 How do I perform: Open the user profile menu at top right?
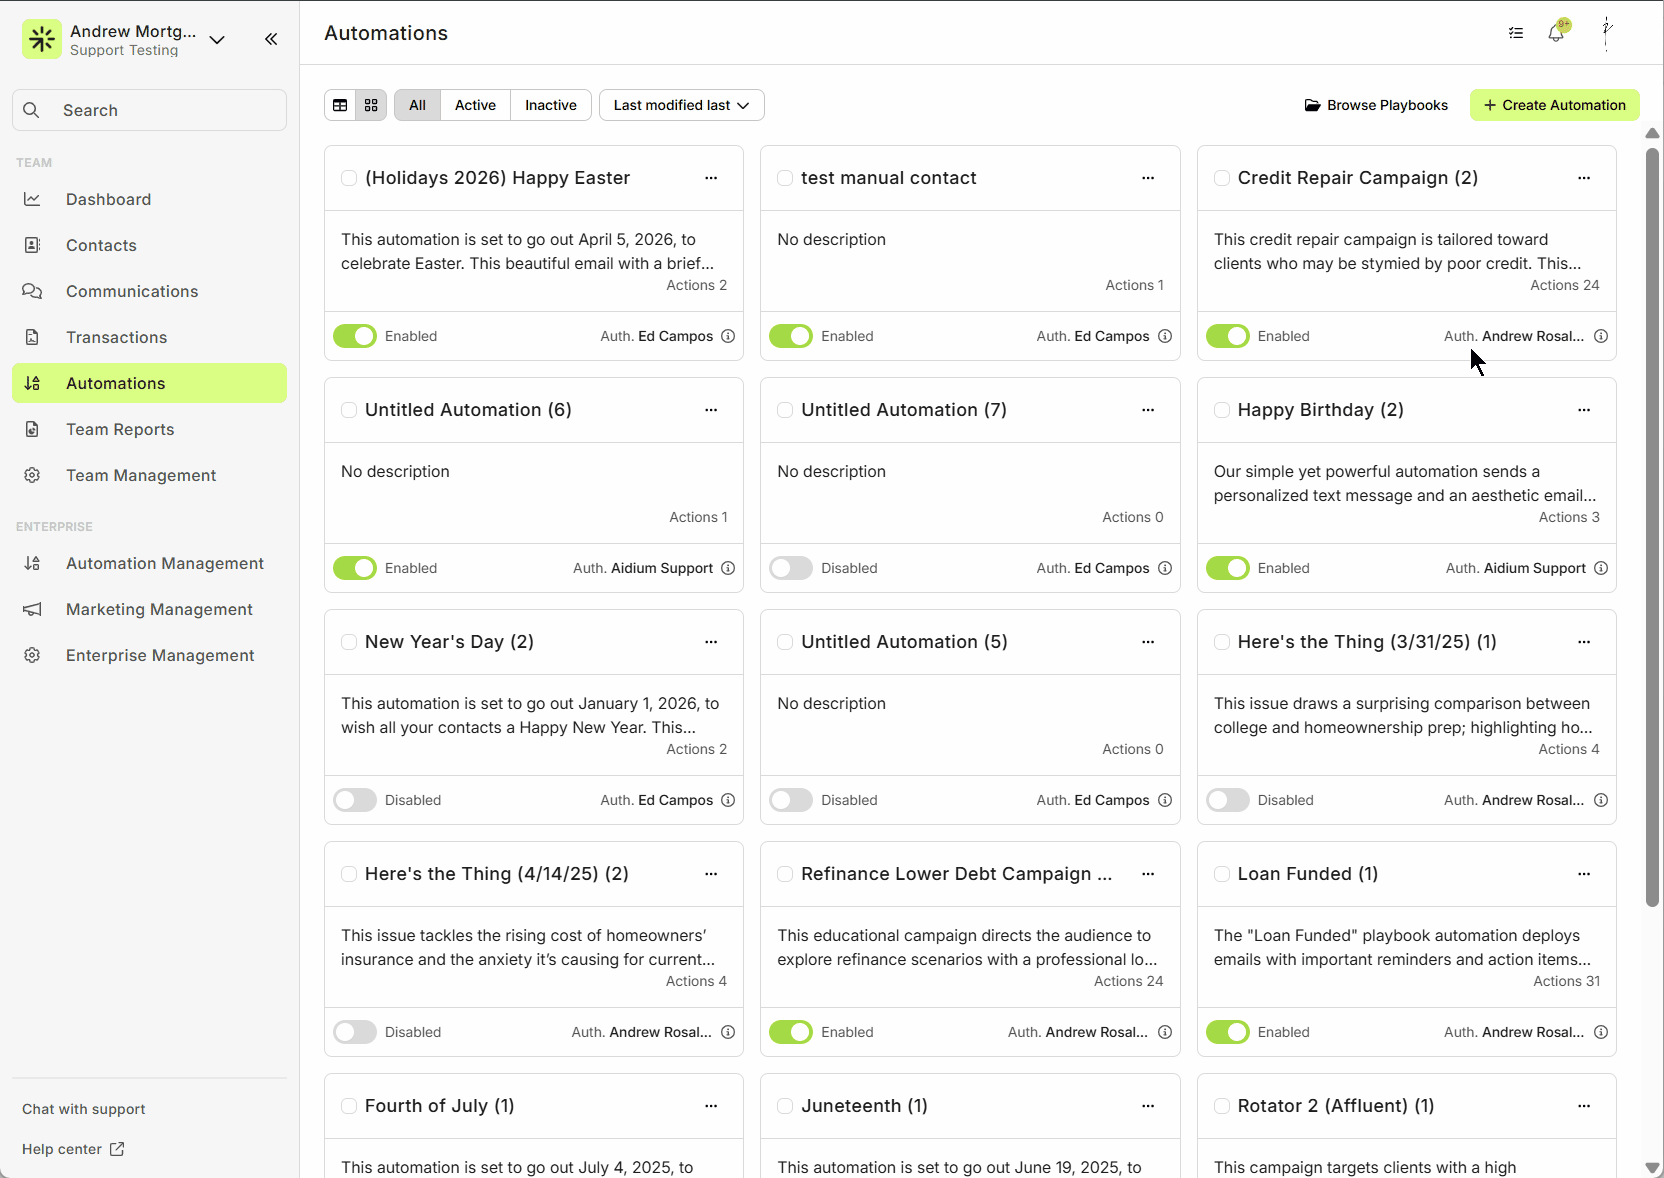click(1607, 33)
